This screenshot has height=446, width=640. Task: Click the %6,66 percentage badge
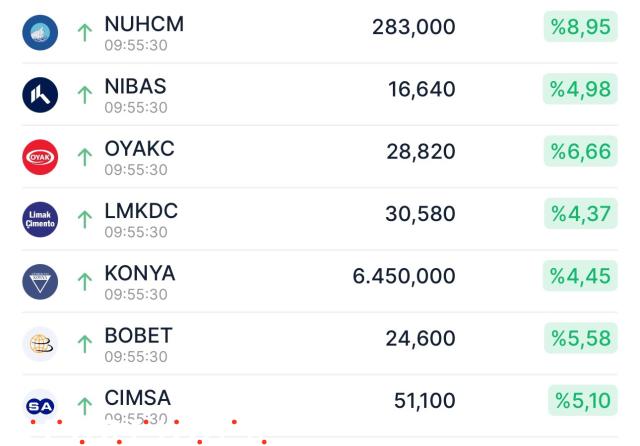(580, 151)
